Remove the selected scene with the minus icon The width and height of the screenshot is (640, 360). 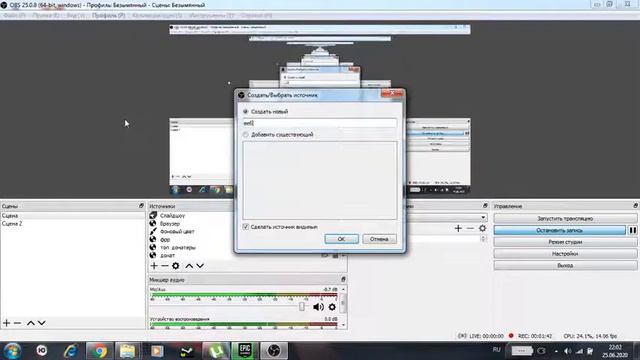(17, 323)
